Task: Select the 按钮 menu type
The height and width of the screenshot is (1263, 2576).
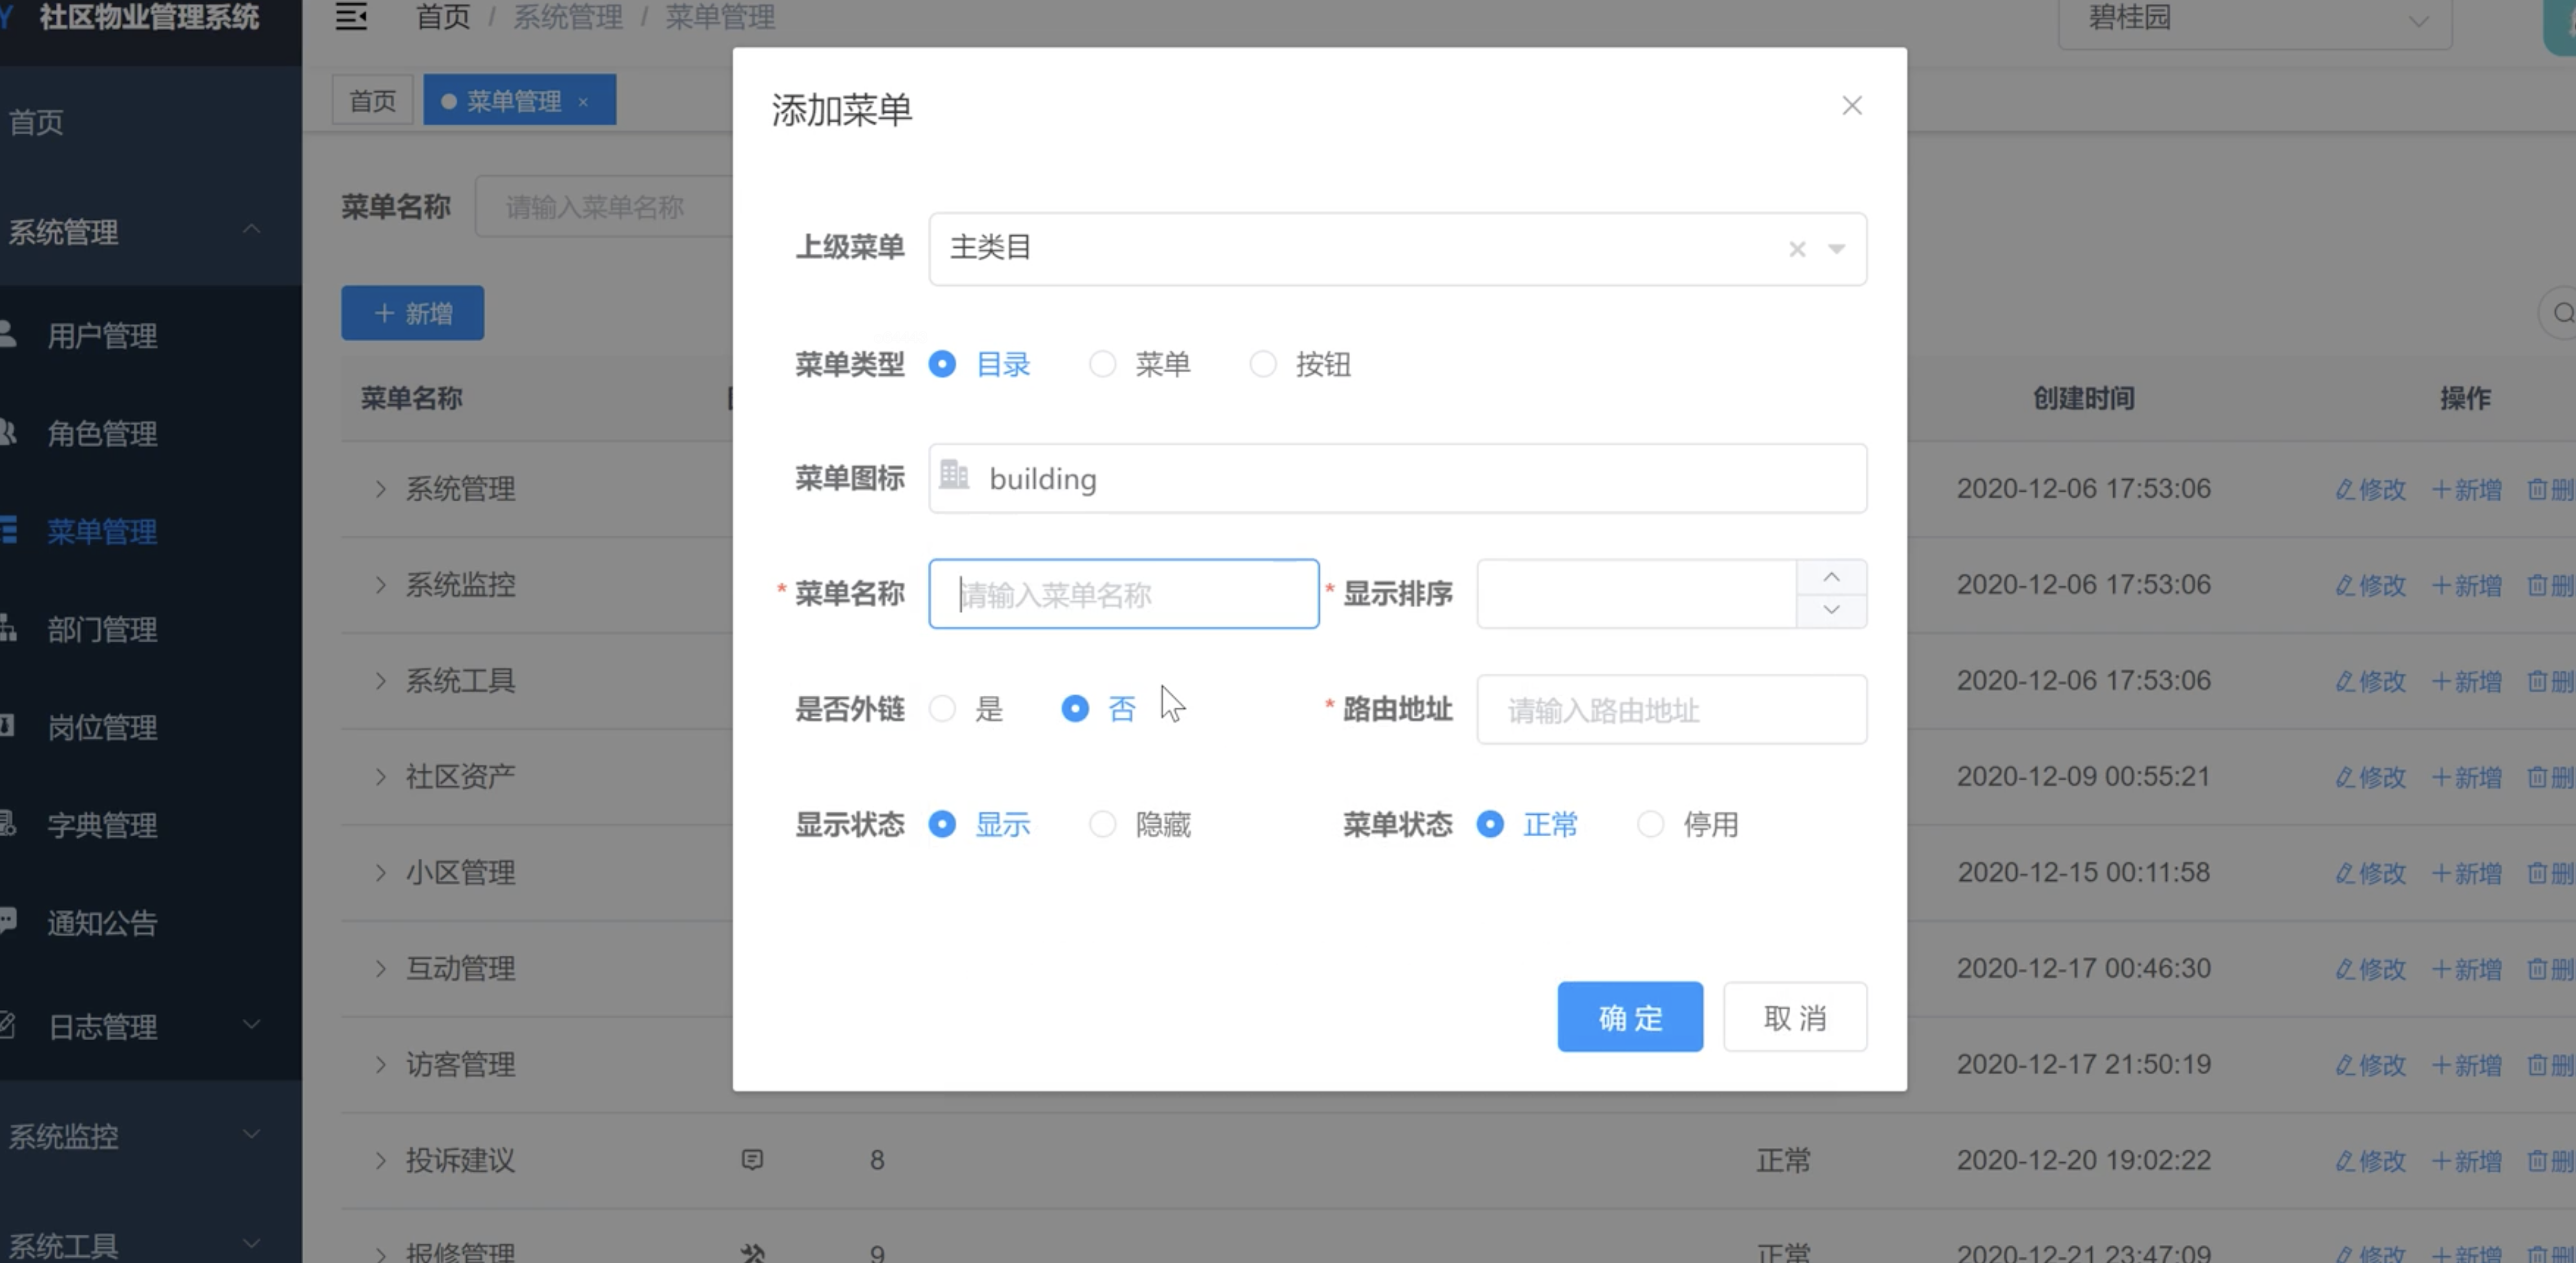Action: [1300, 364]
